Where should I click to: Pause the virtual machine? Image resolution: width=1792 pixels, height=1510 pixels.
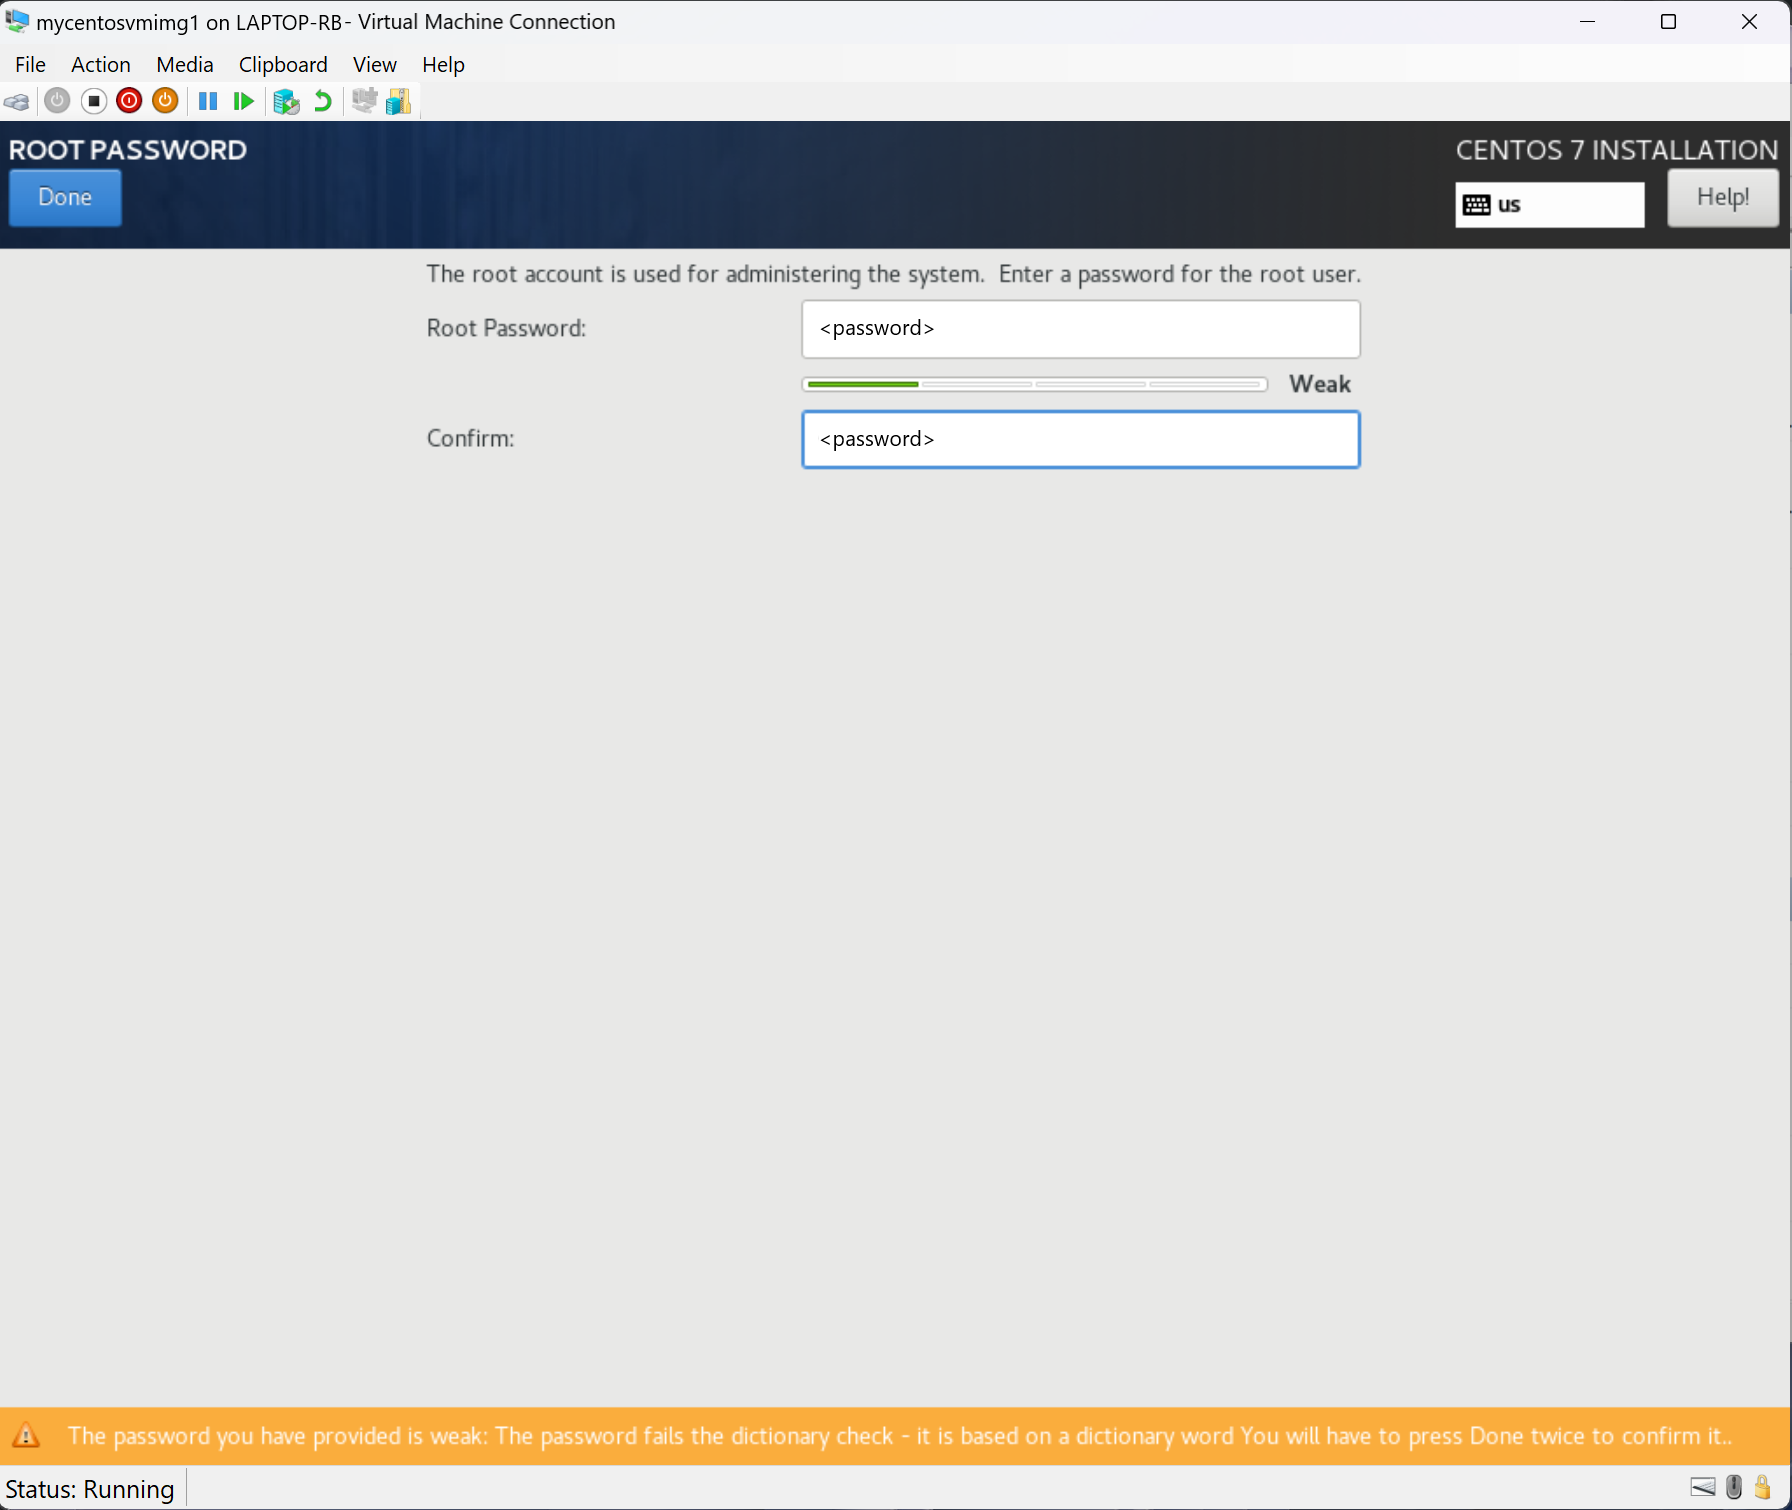tap(208, 101)
